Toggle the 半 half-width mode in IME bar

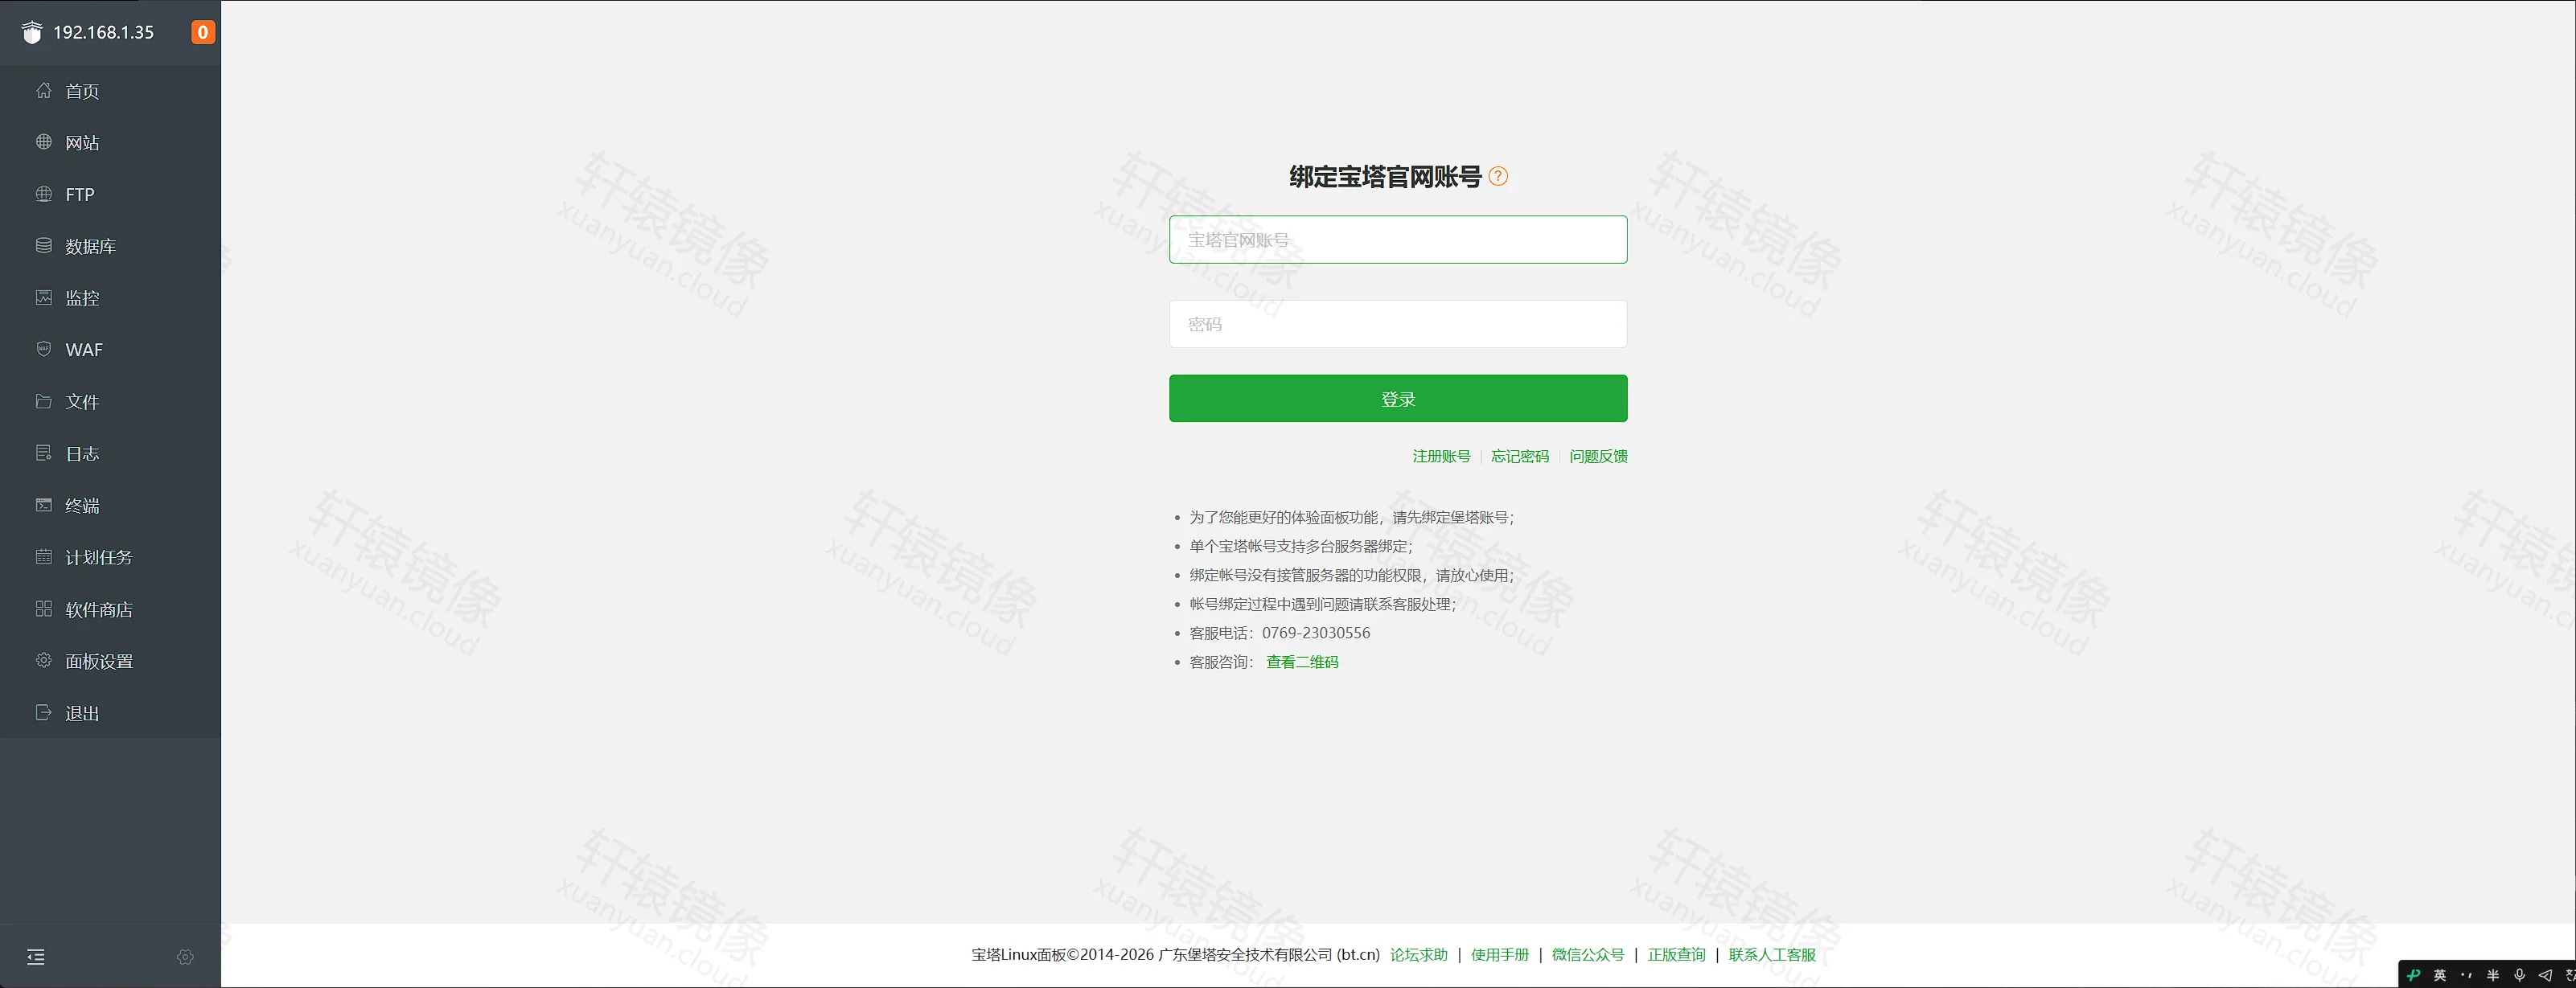(x=2493, y=975)
